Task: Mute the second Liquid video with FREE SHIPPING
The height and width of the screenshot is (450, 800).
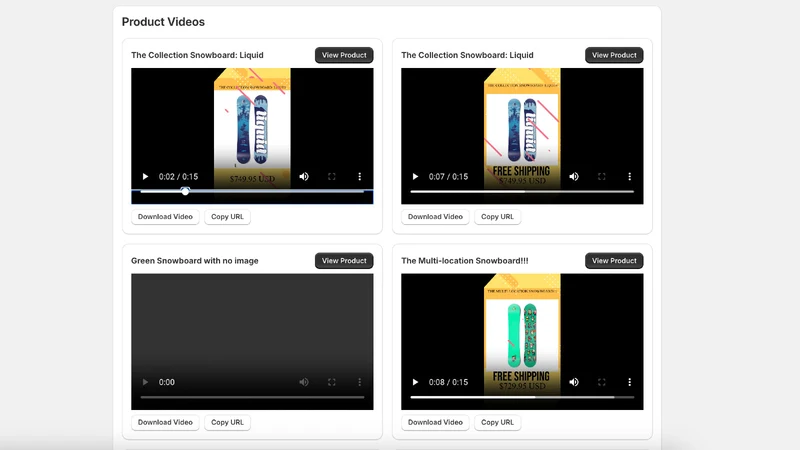Action: pos(574,177)
